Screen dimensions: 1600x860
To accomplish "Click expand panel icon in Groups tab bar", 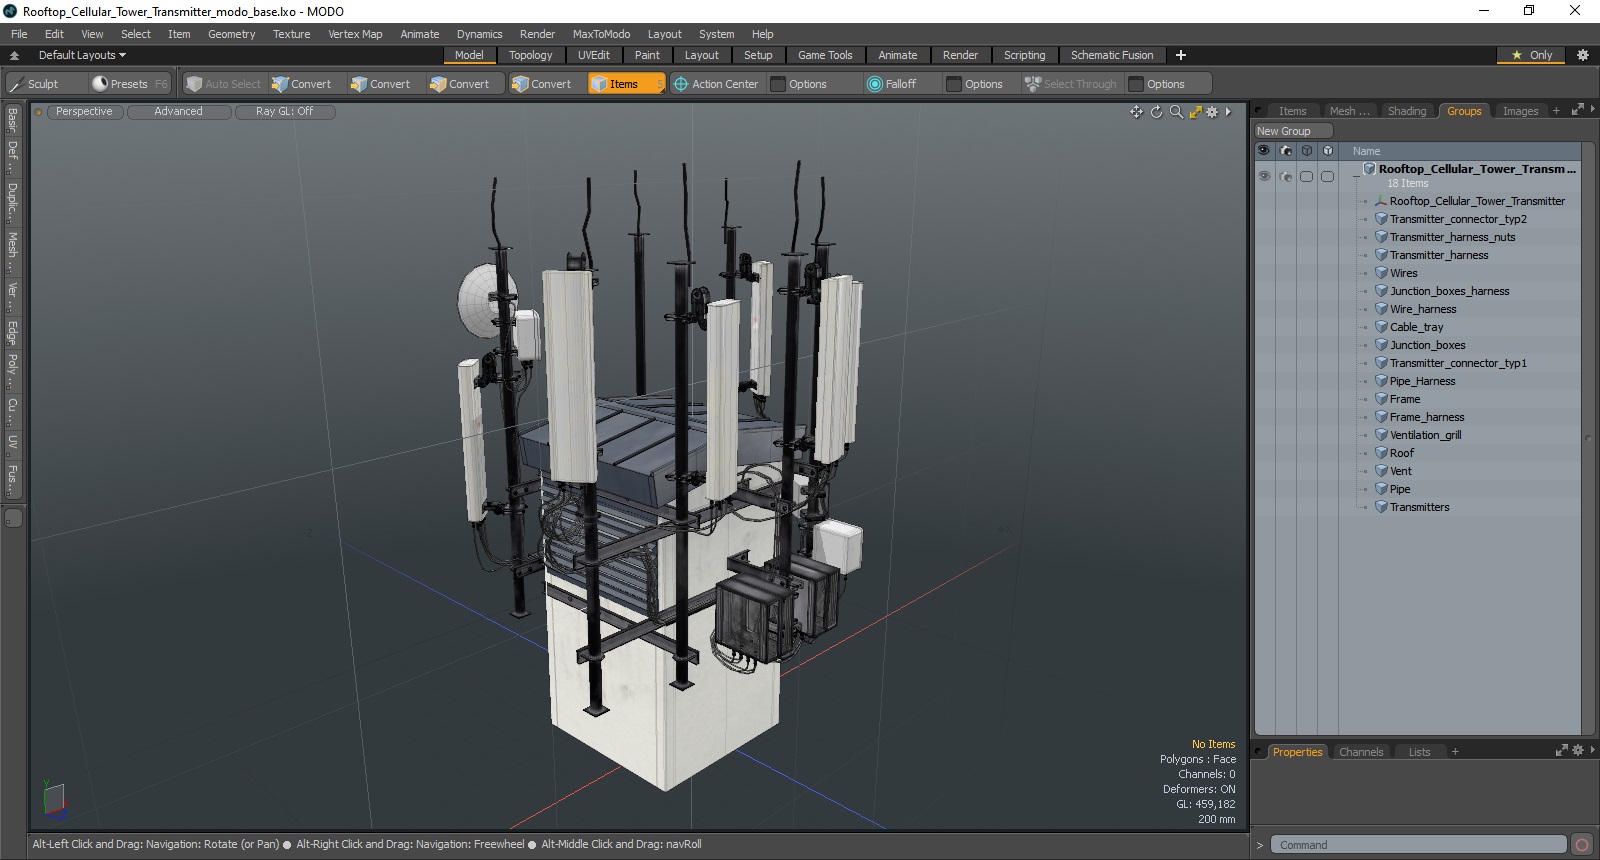I will [x=1577, y=110].
